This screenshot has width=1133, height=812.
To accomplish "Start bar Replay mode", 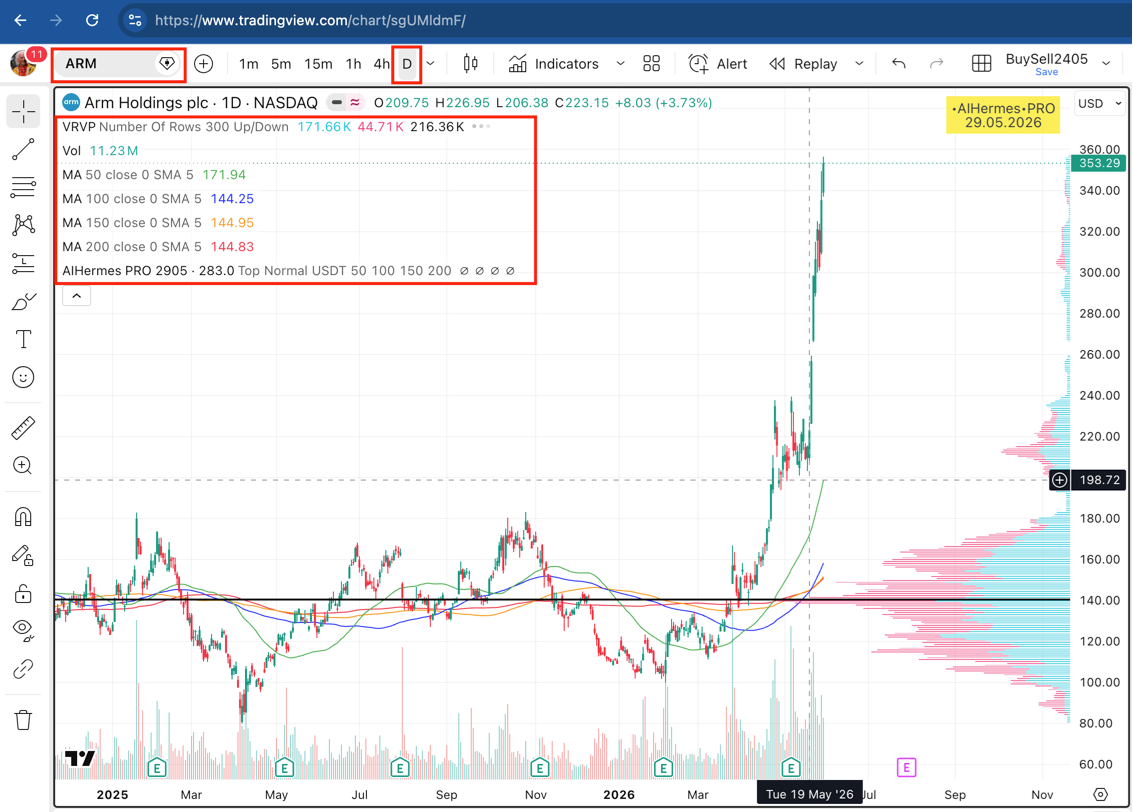I will click(x=804, y=64).
